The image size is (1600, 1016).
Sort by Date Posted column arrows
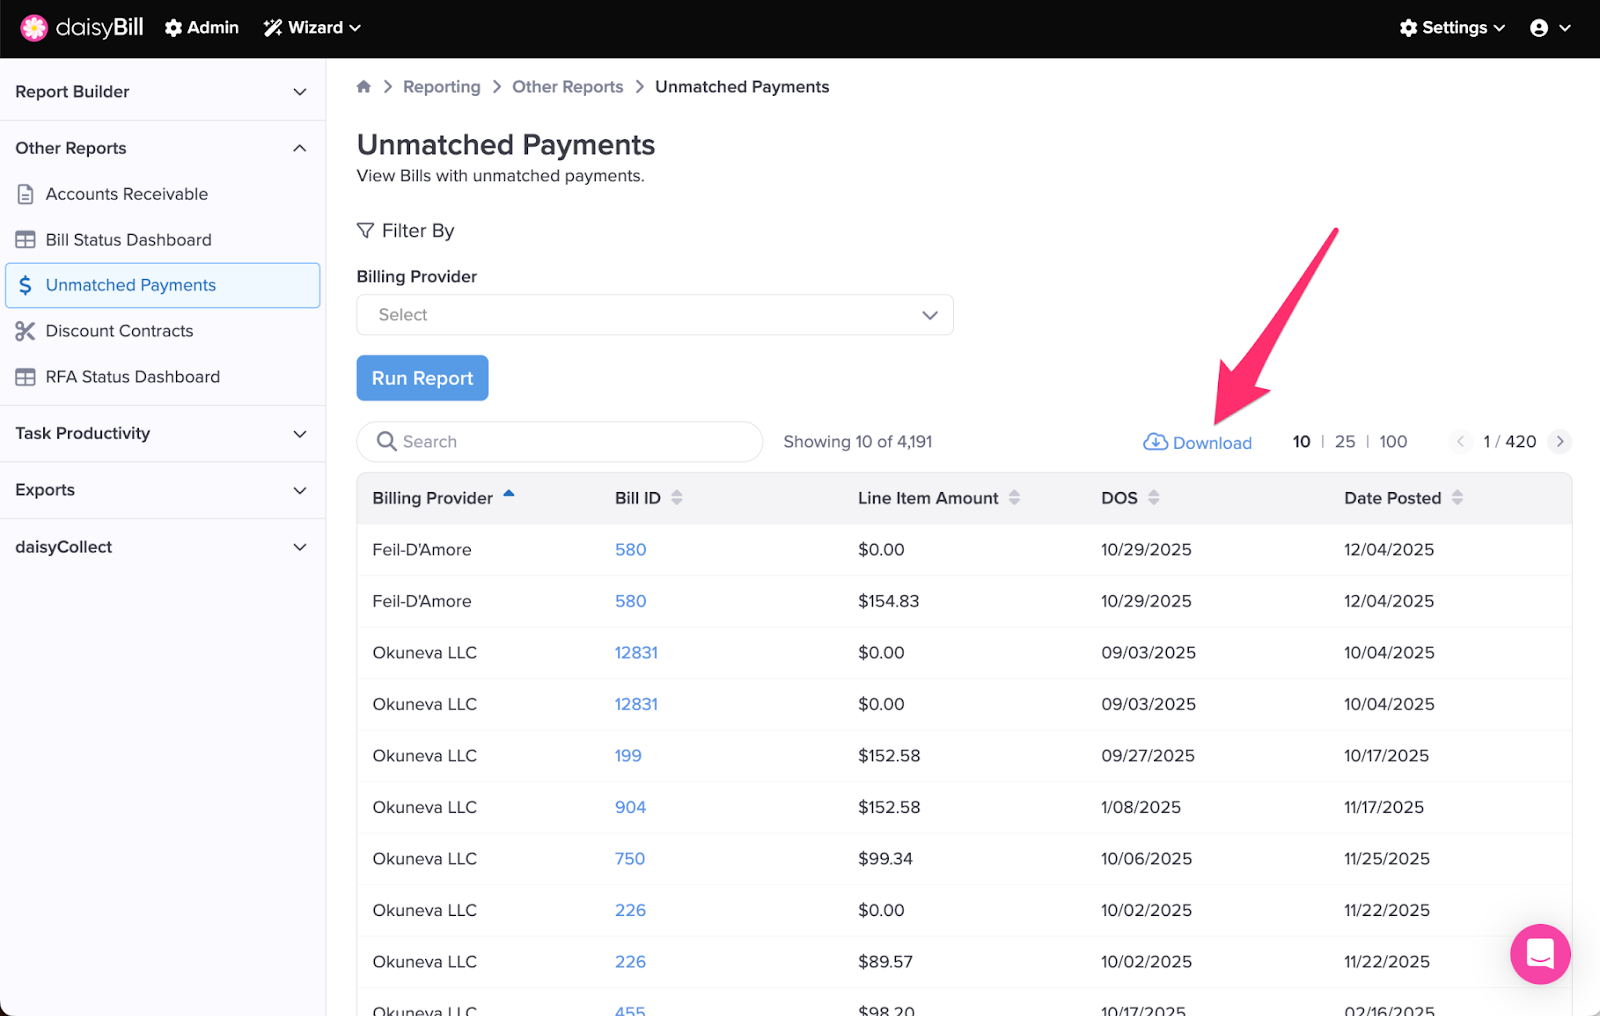click(x=1457, y=498)
